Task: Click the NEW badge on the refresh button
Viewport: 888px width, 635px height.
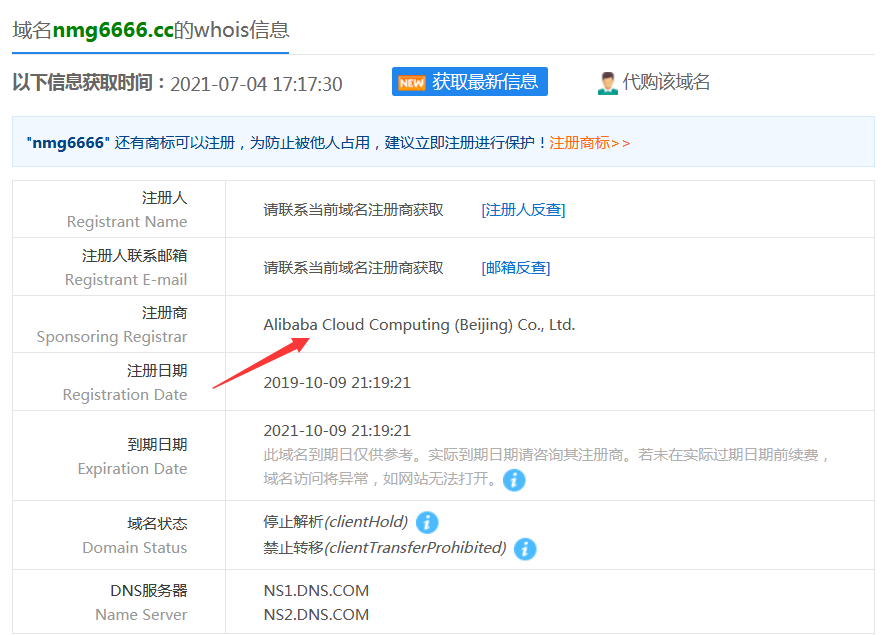Action: pos(411,83)
